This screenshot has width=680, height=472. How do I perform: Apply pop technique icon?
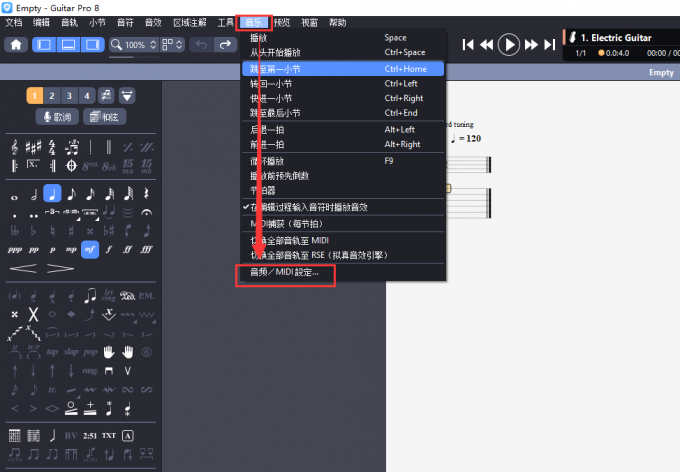point(90,352)
